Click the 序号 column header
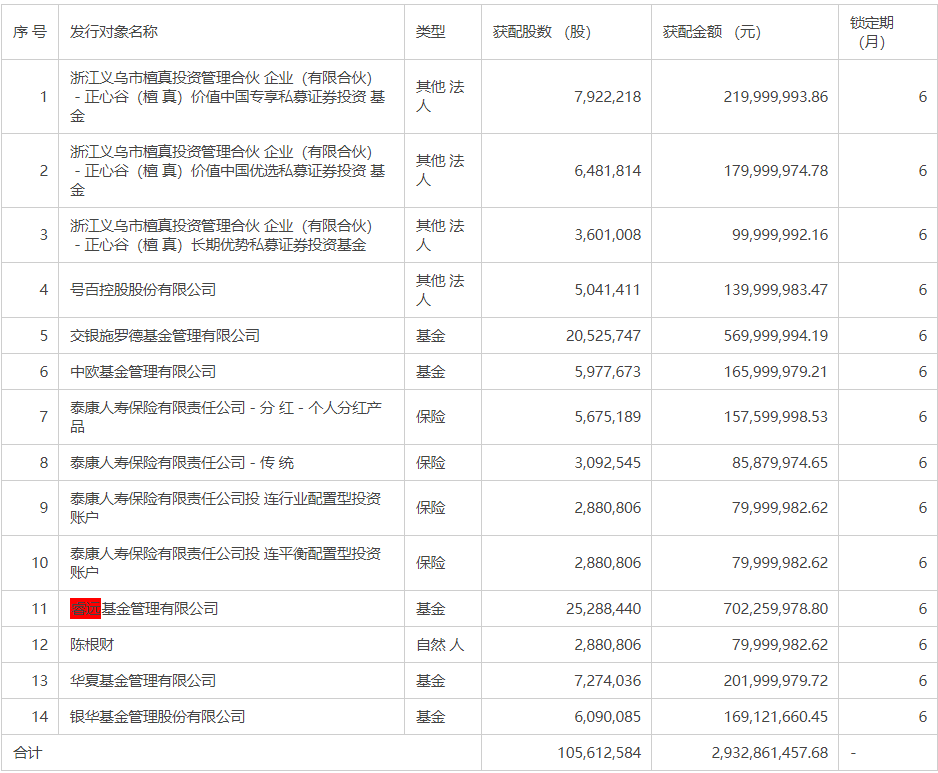 coord(30,32)
